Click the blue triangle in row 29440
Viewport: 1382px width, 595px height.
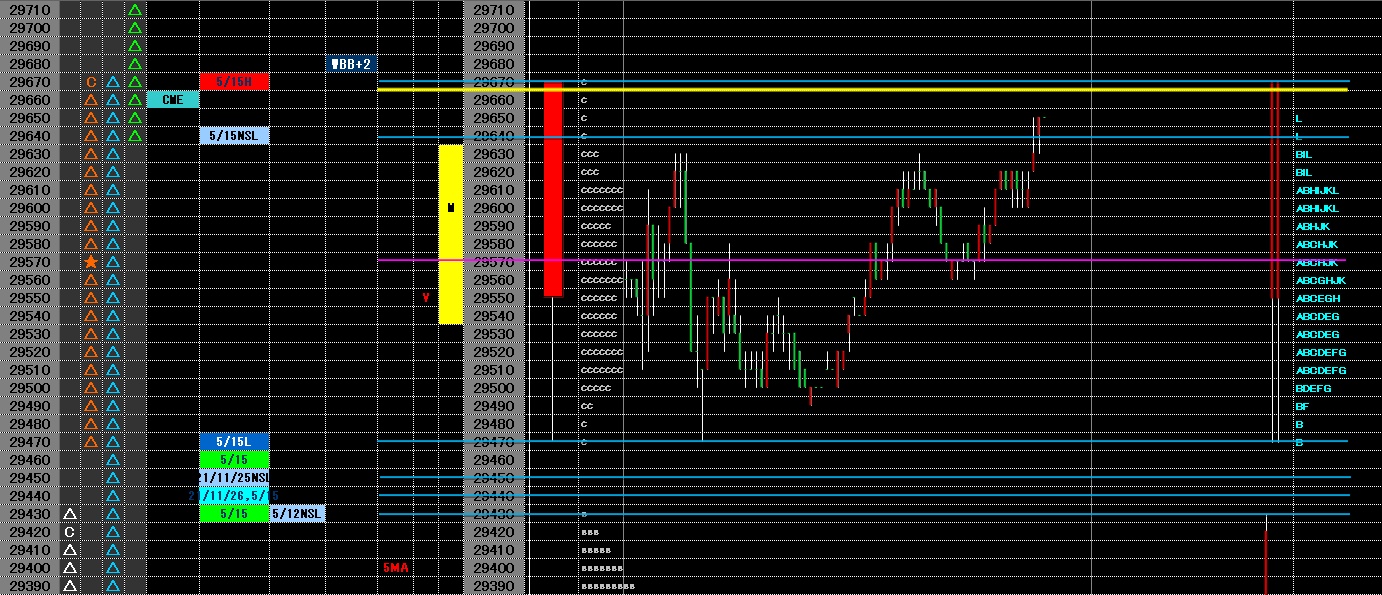(x=113, y=496)
